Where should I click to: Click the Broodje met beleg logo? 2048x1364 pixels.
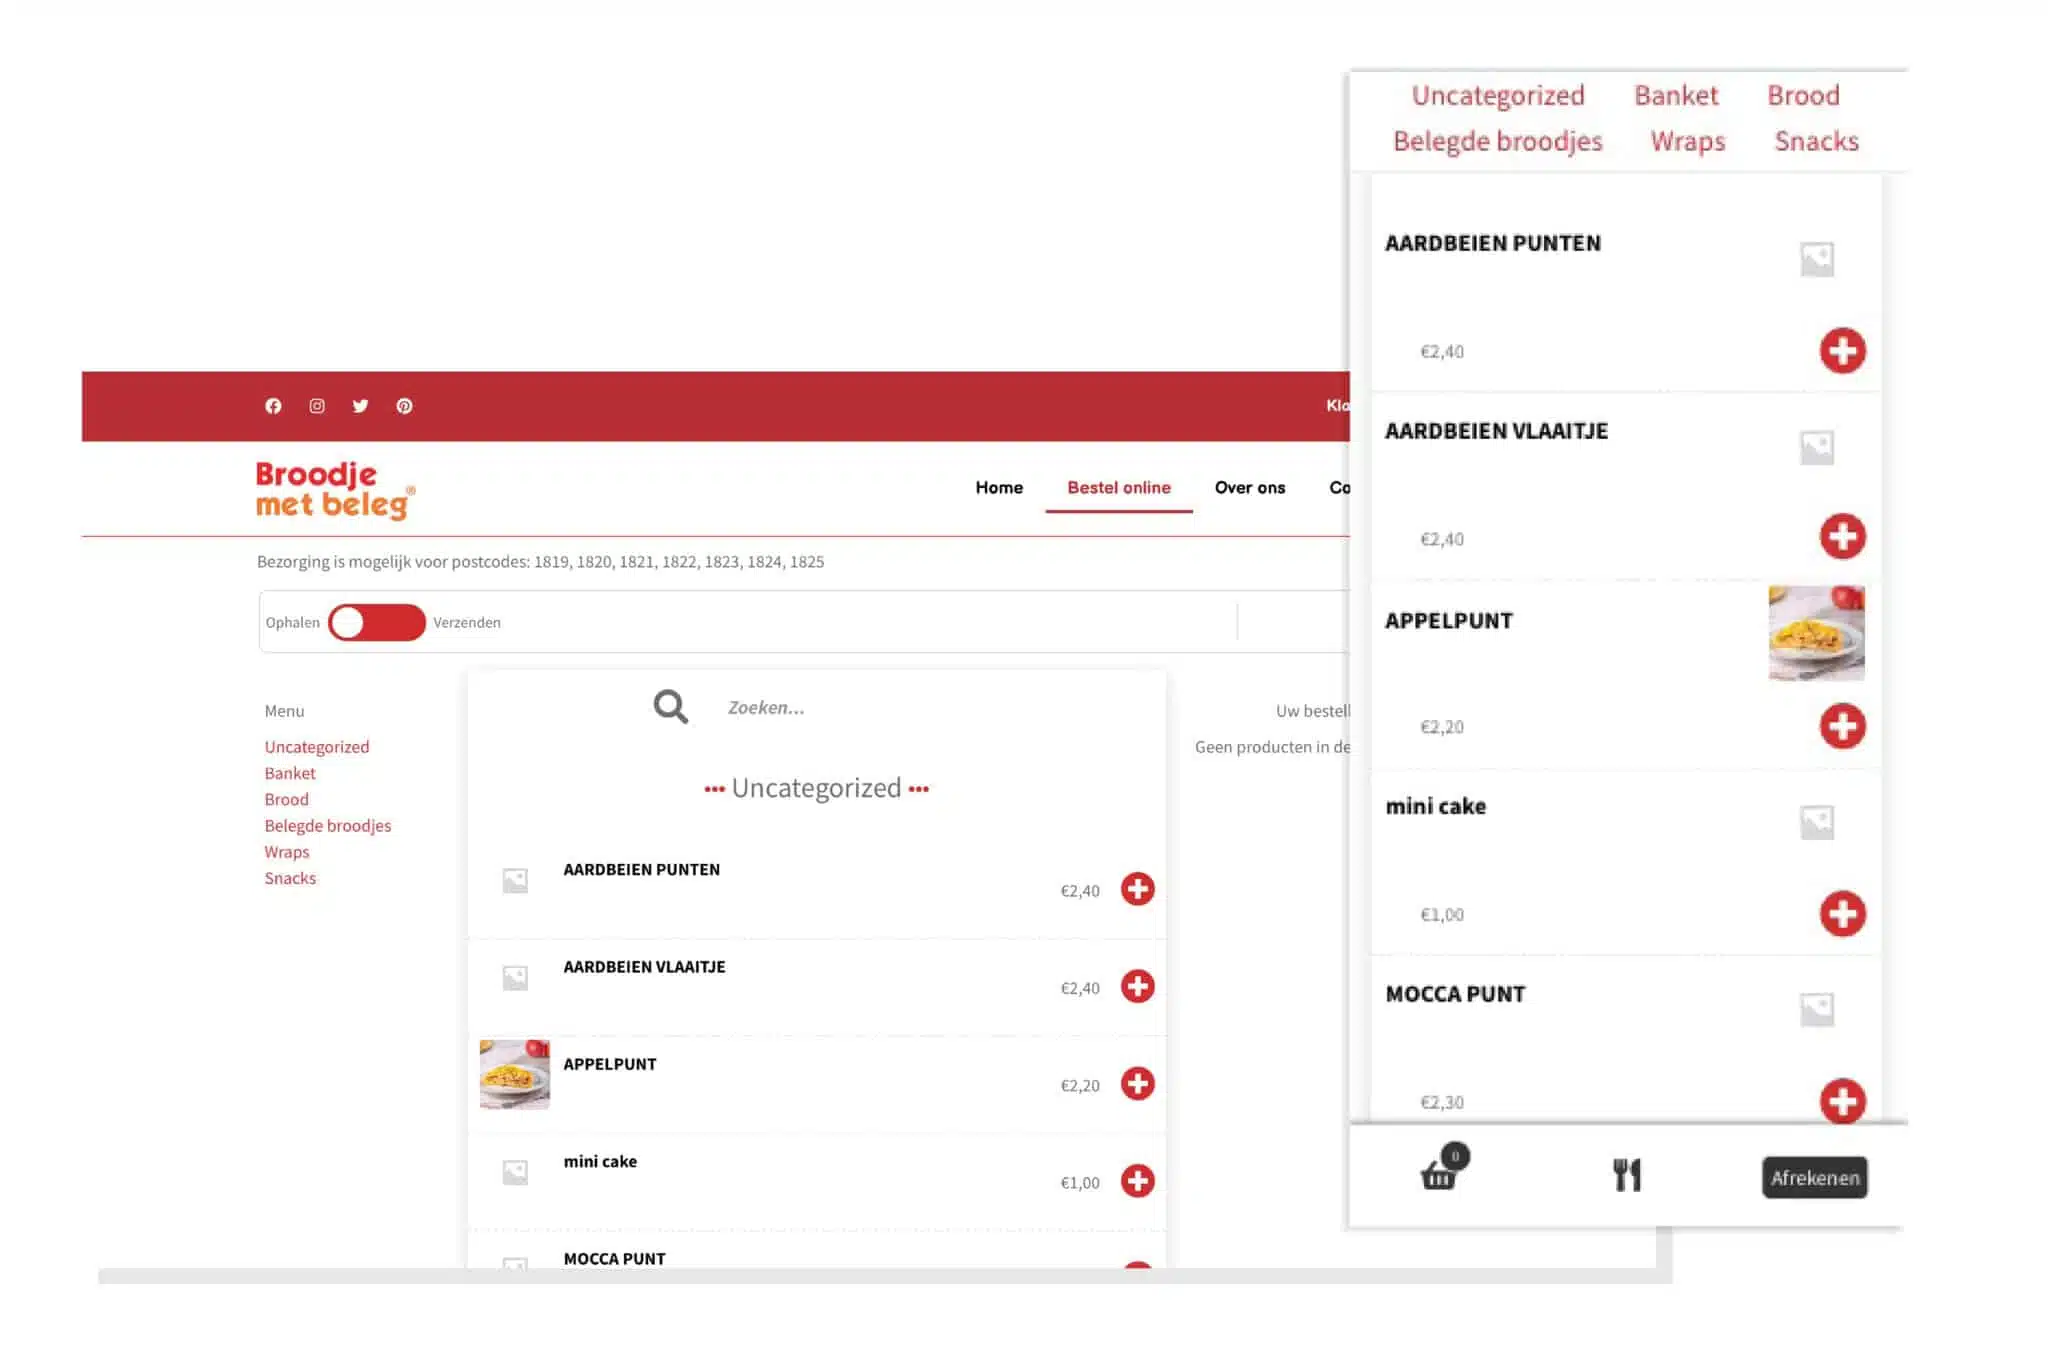pyautogui.click(x=335, y=490)
